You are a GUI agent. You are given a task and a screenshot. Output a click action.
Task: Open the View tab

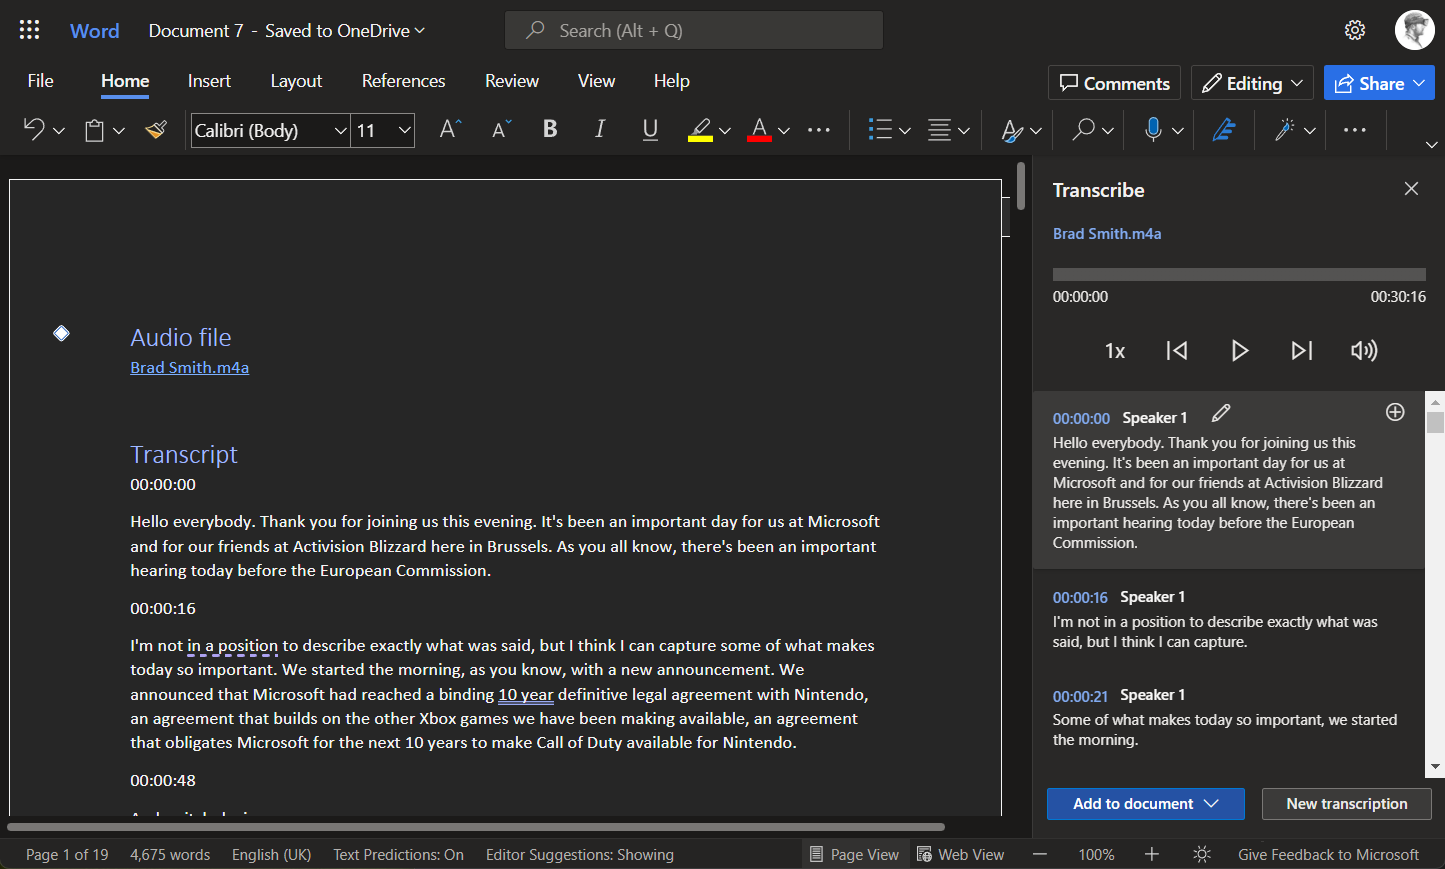click(x=596, y=81)
